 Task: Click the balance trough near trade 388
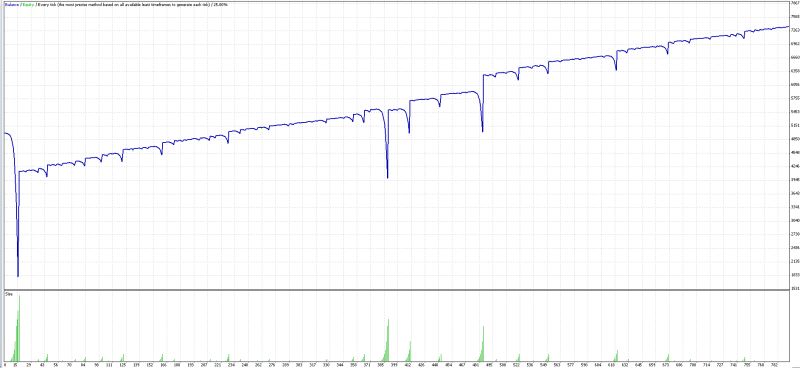point(388,177)
